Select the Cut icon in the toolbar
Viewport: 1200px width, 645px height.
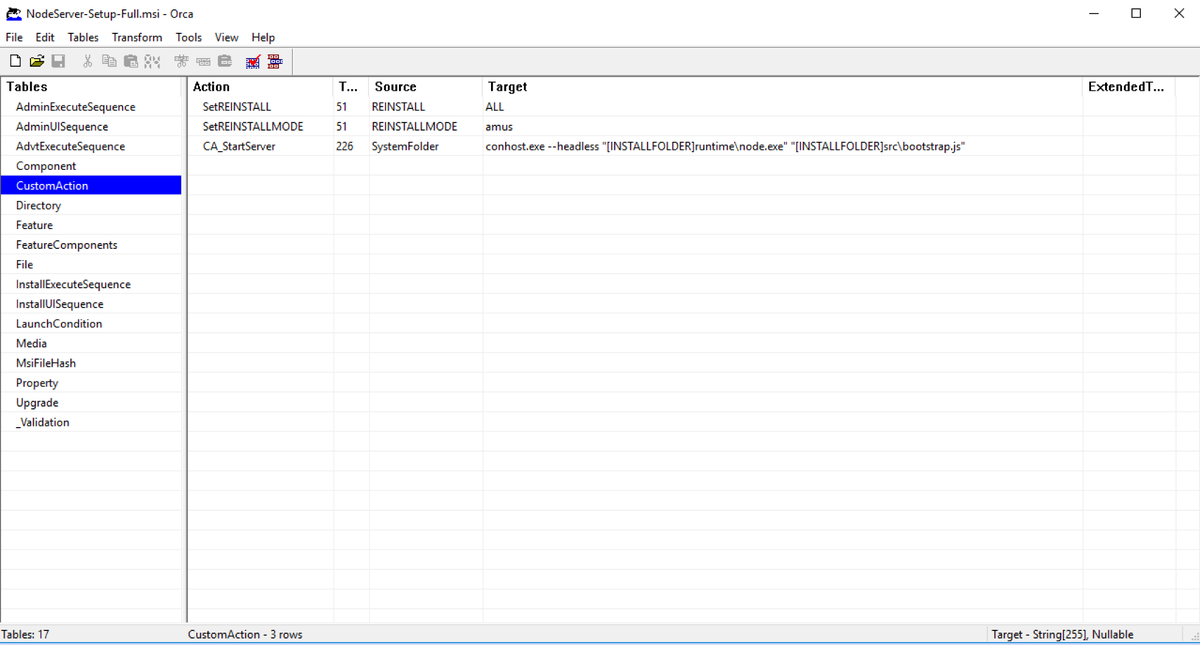tap(87, 60)
